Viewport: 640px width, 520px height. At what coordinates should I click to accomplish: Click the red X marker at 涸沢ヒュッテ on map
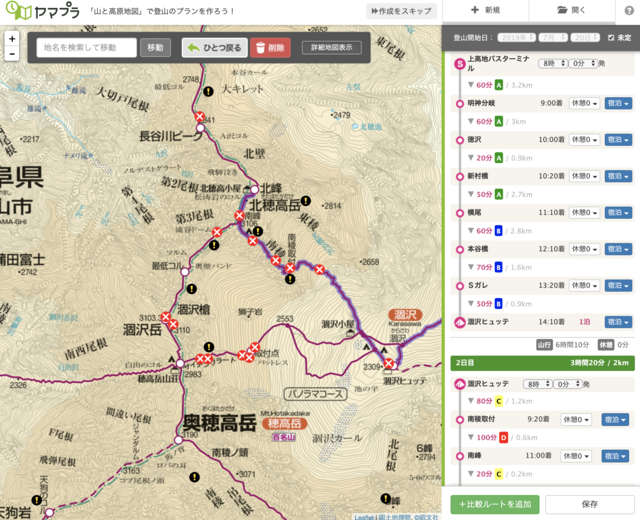[x=389, y=363]
